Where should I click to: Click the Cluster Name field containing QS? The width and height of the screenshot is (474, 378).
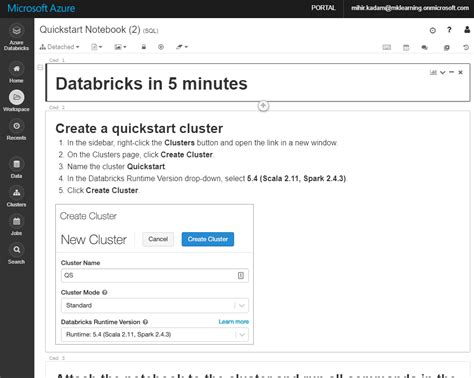pyautogui.click(x=155, y=275)
